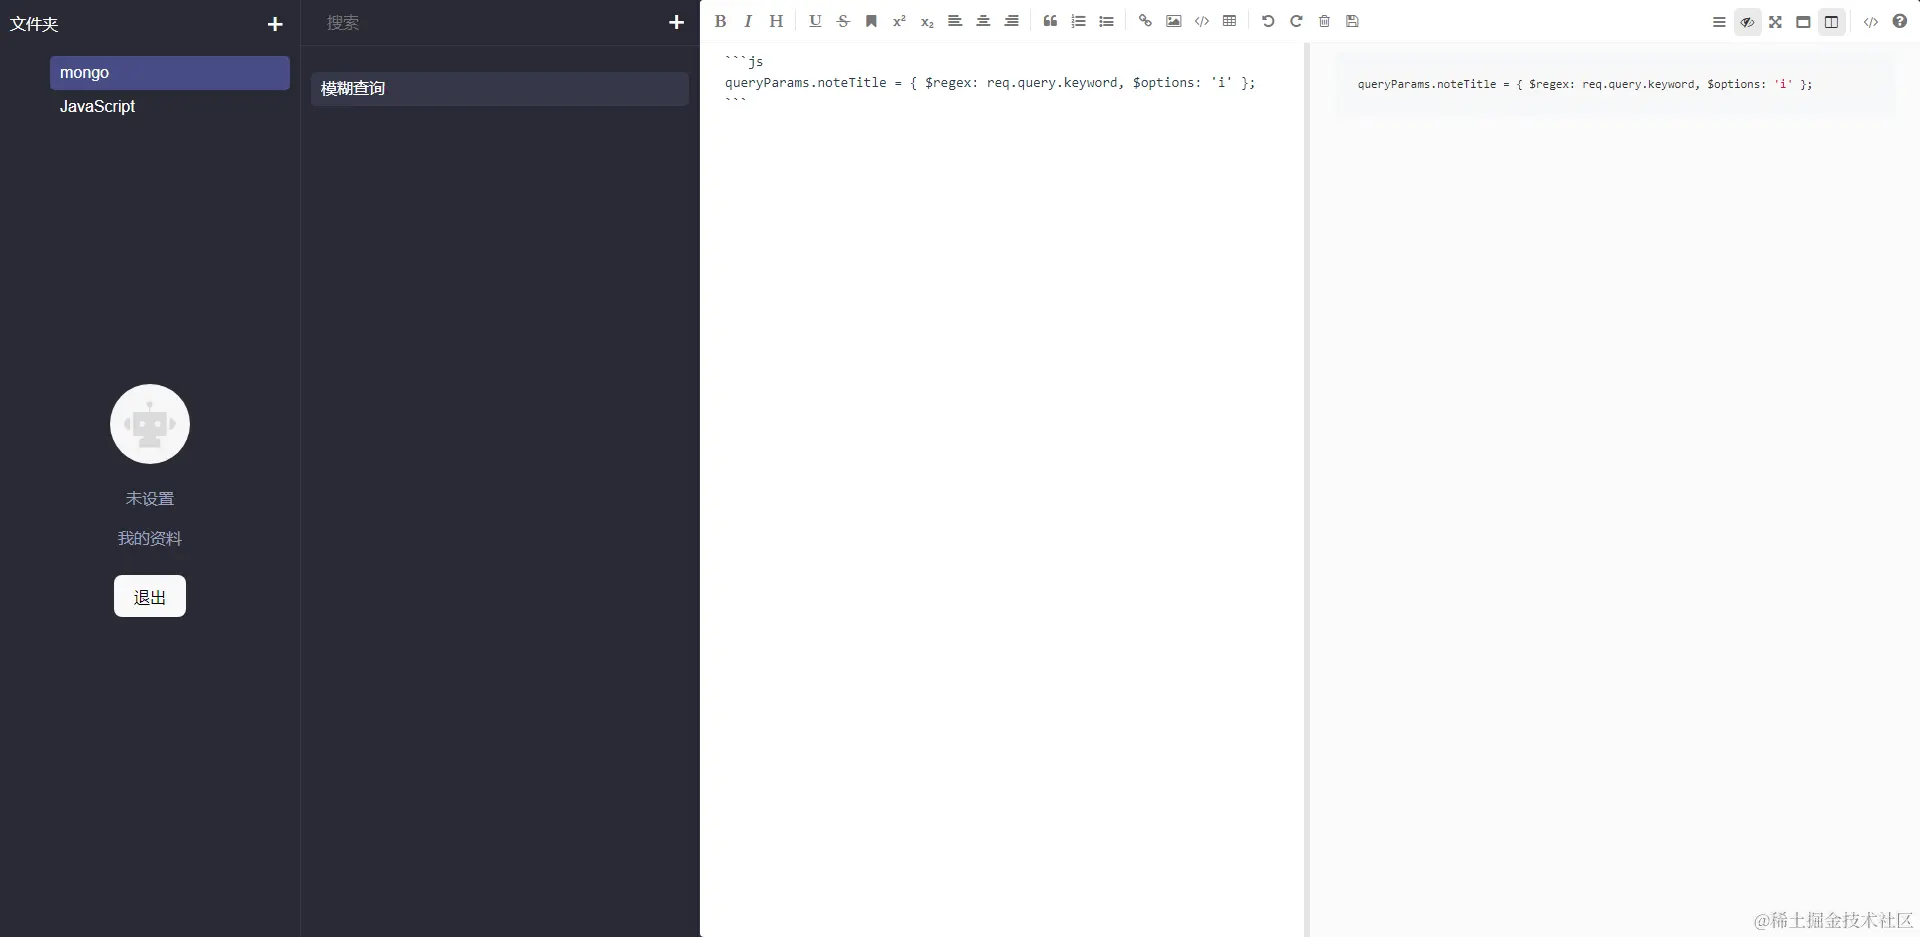Image resolution: width=1920 pixels, height=937 pixels.
Task: Open the heading (H) options
Action: click(776, 21)
